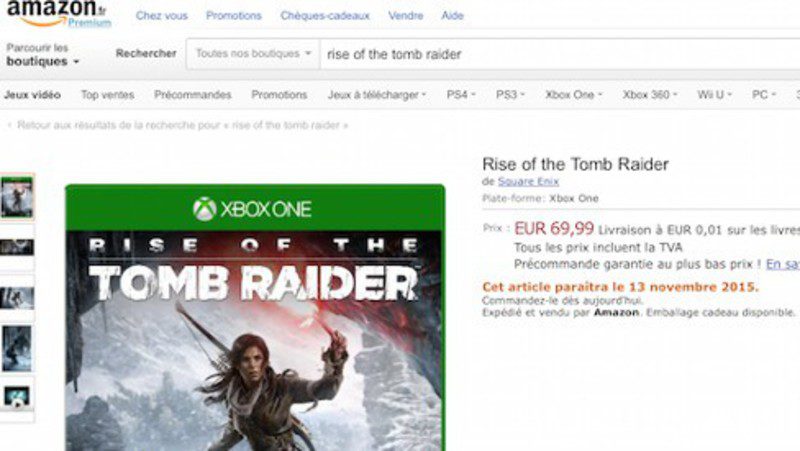Open the Aide link in header

click(x=453, y=16)
